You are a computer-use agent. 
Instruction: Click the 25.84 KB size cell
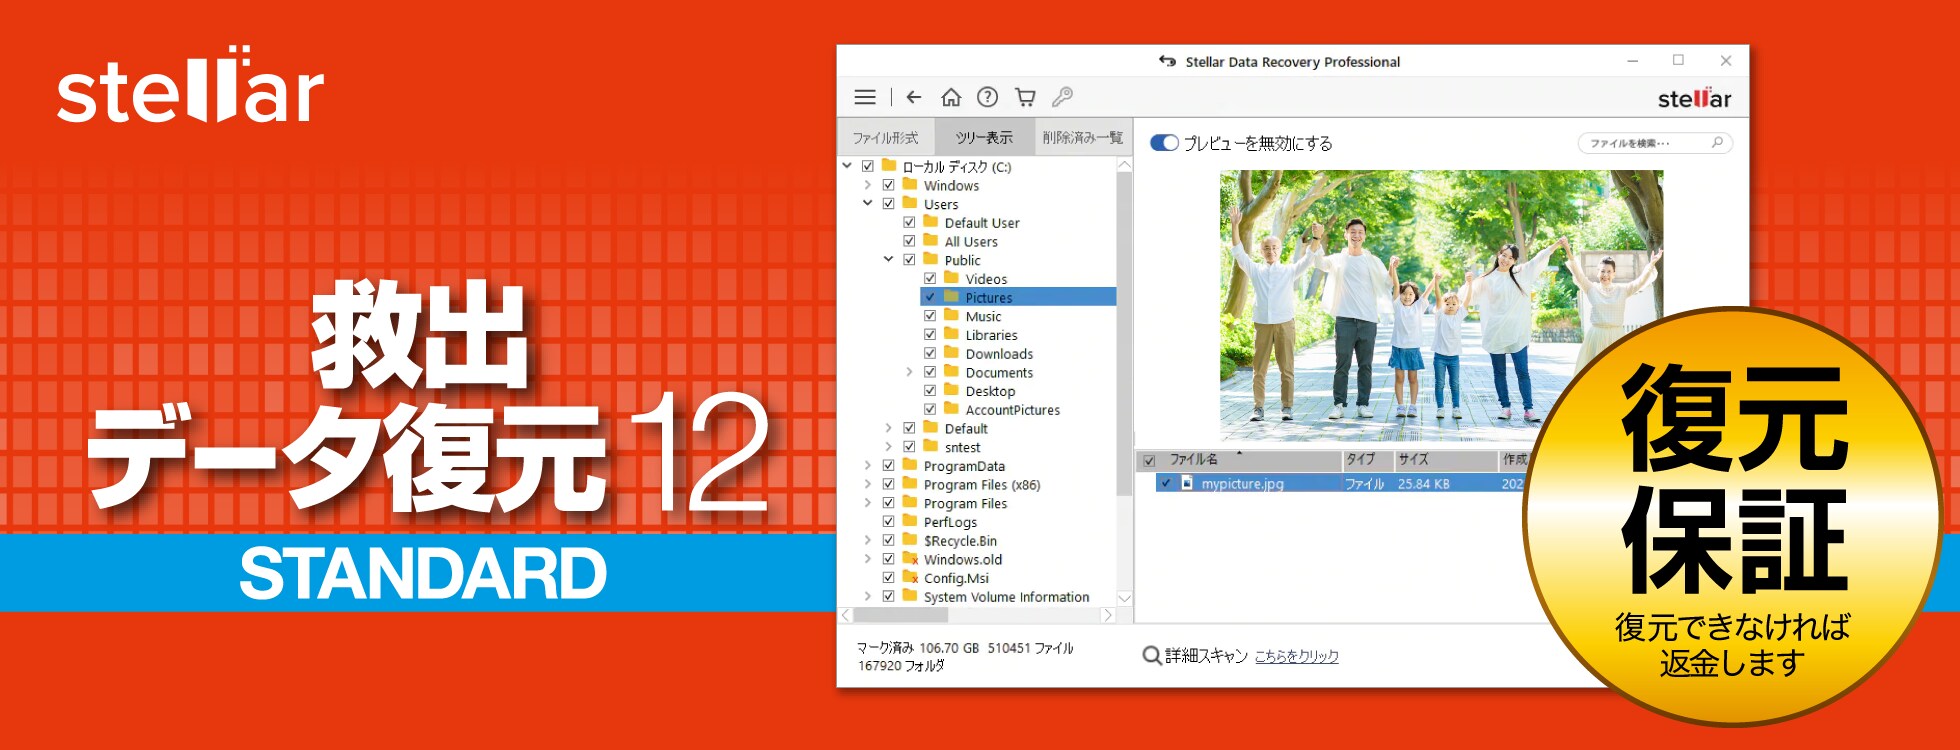click(1424, 484)
